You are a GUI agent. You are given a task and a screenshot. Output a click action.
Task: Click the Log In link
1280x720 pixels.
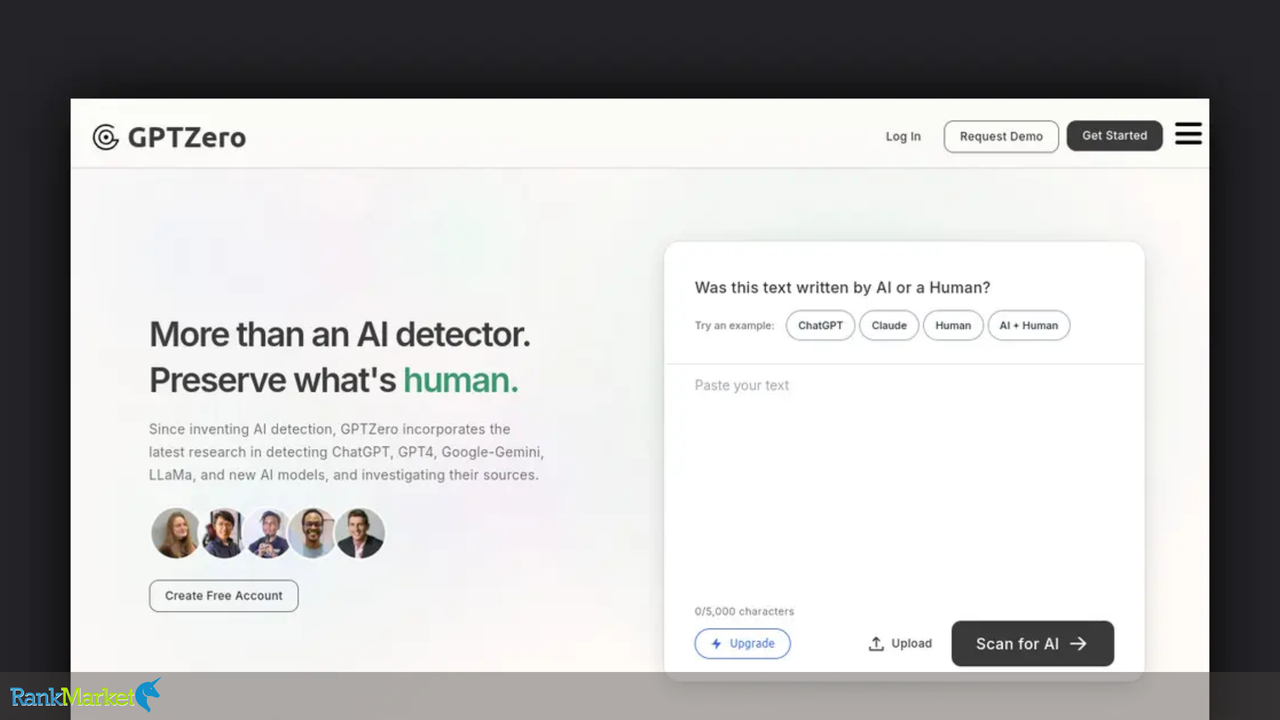(x=903, y=137)
